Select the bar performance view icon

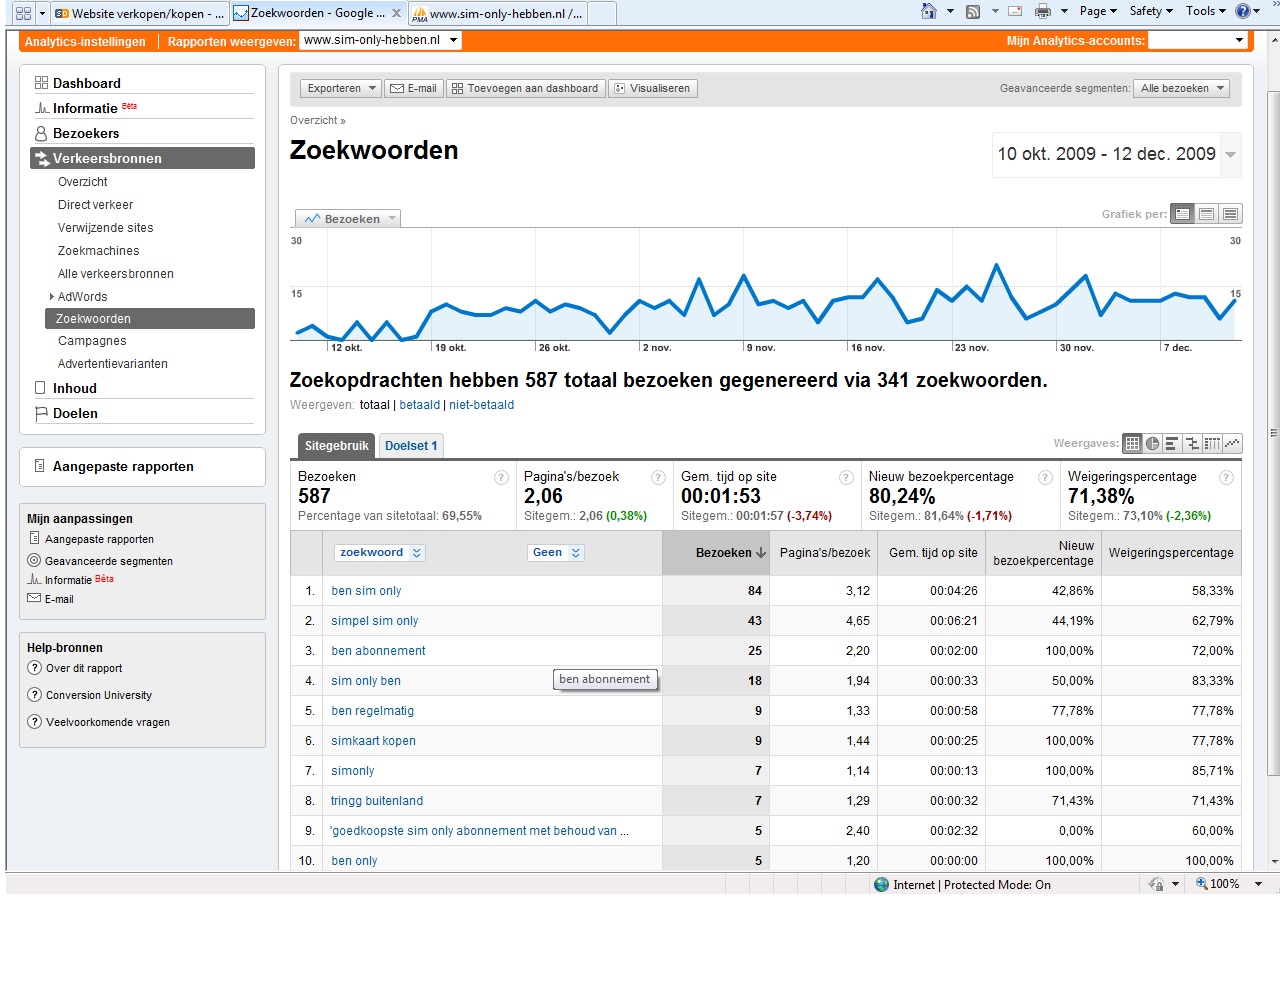pyautogui.click(x=1172, y=443)
